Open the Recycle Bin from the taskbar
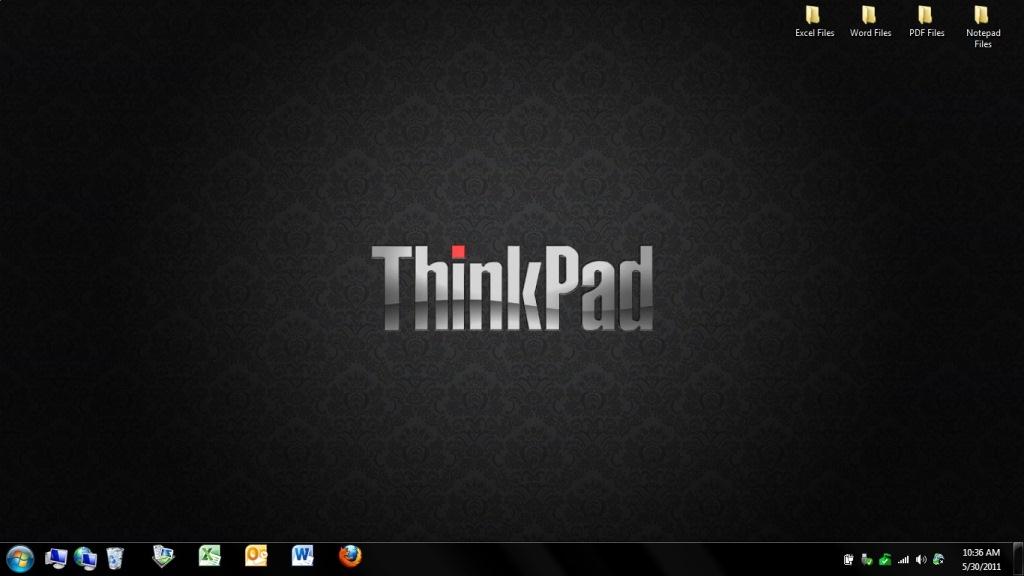 115,558
